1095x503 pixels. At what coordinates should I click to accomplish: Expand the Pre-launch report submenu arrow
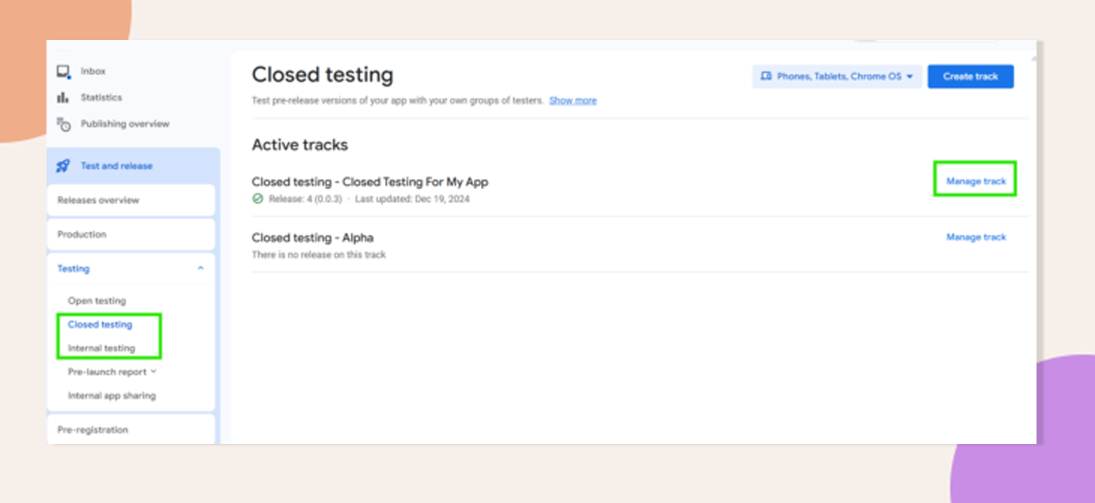[x=154, y=372]
